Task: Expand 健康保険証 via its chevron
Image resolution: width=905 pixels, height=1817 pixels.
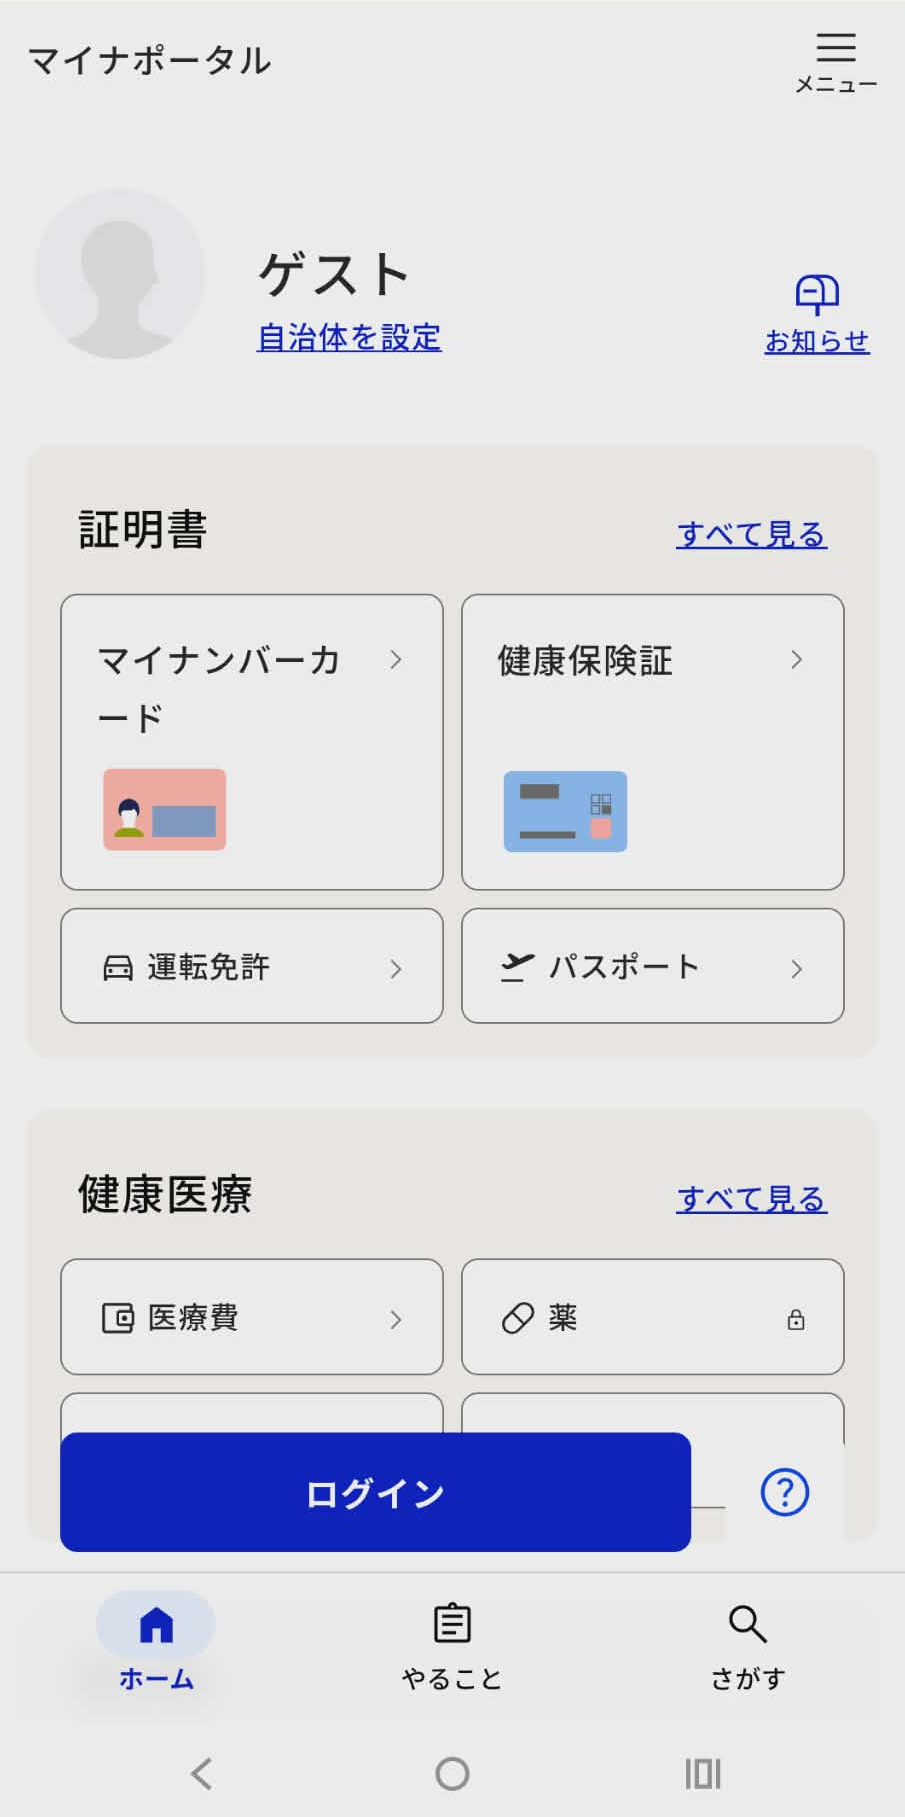Action: pyautogui.click(x=797, y=659)
